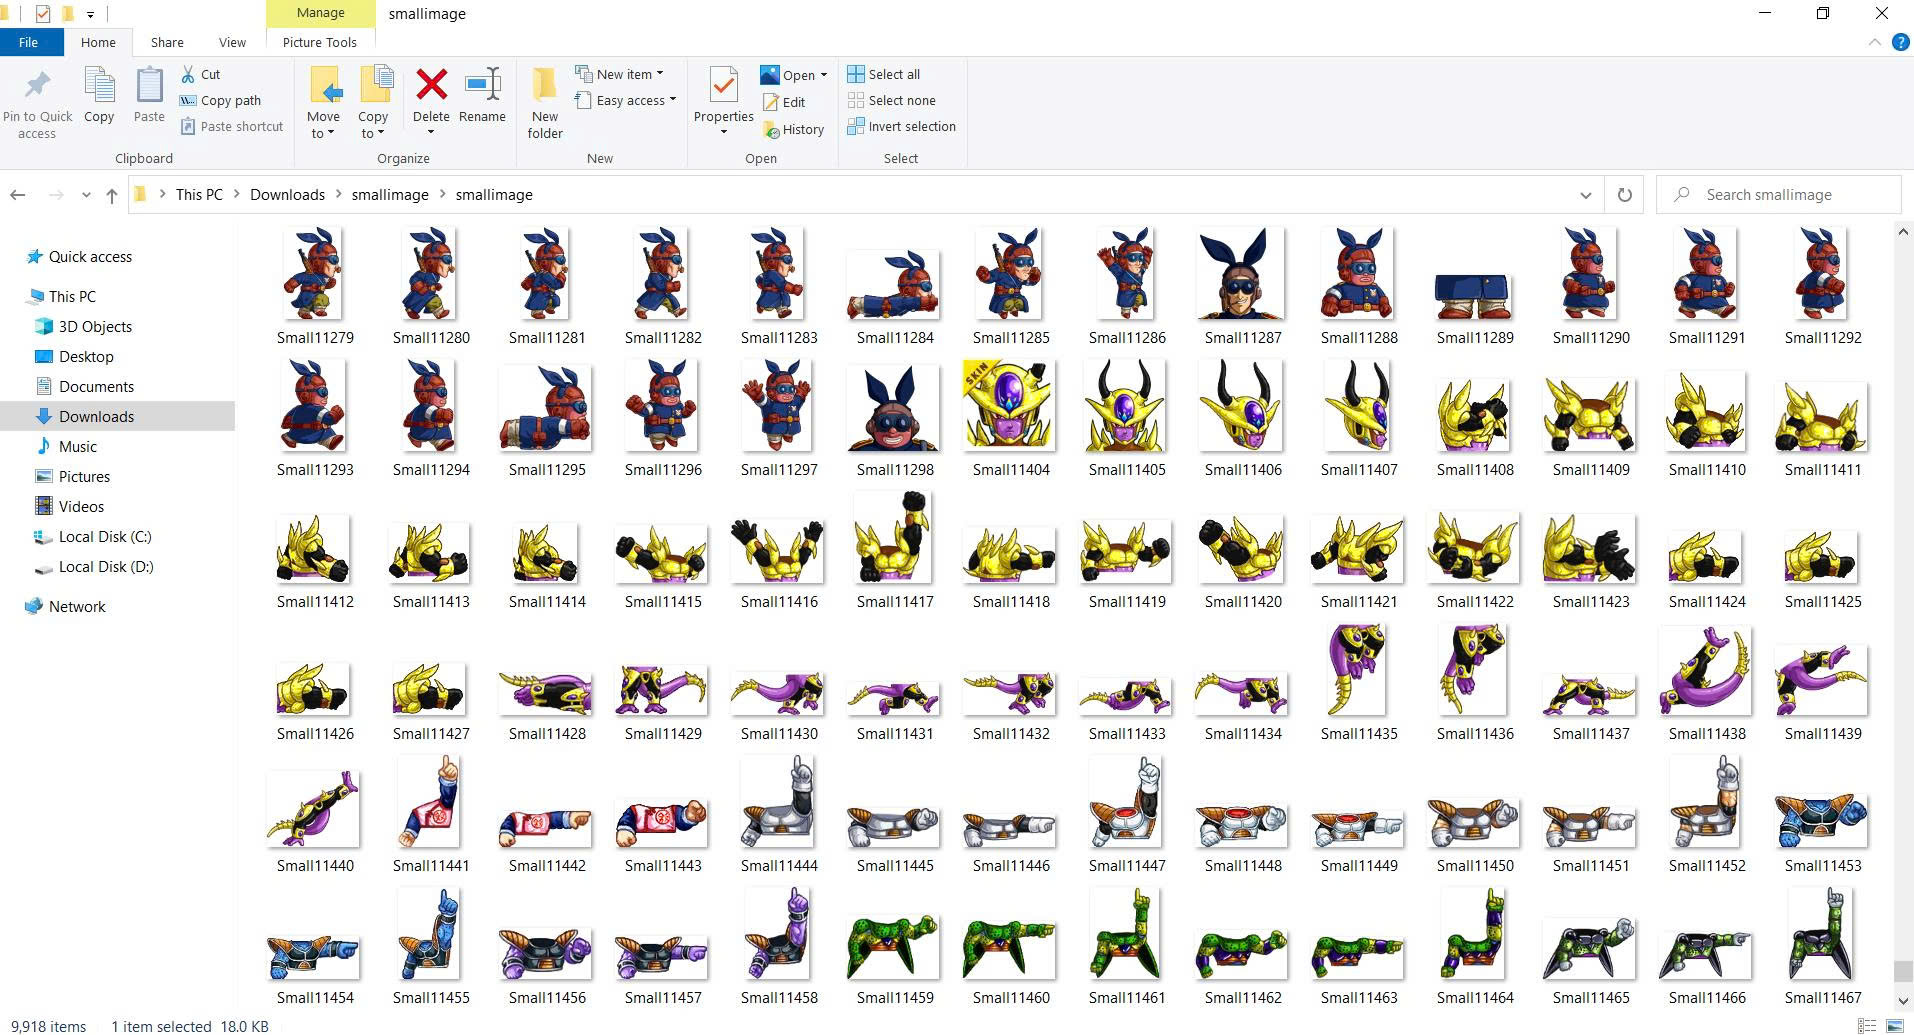Click Invert selection
Screen dimensions: 1914x1035
coord(901,126)
